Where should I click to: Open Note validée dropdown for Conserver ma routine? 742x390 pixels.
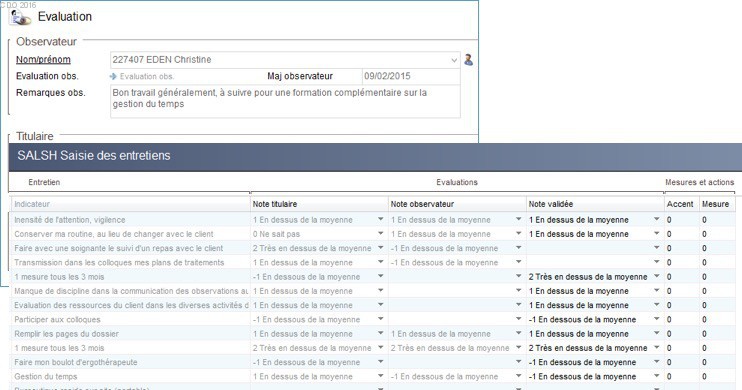[x=657, y=234]
